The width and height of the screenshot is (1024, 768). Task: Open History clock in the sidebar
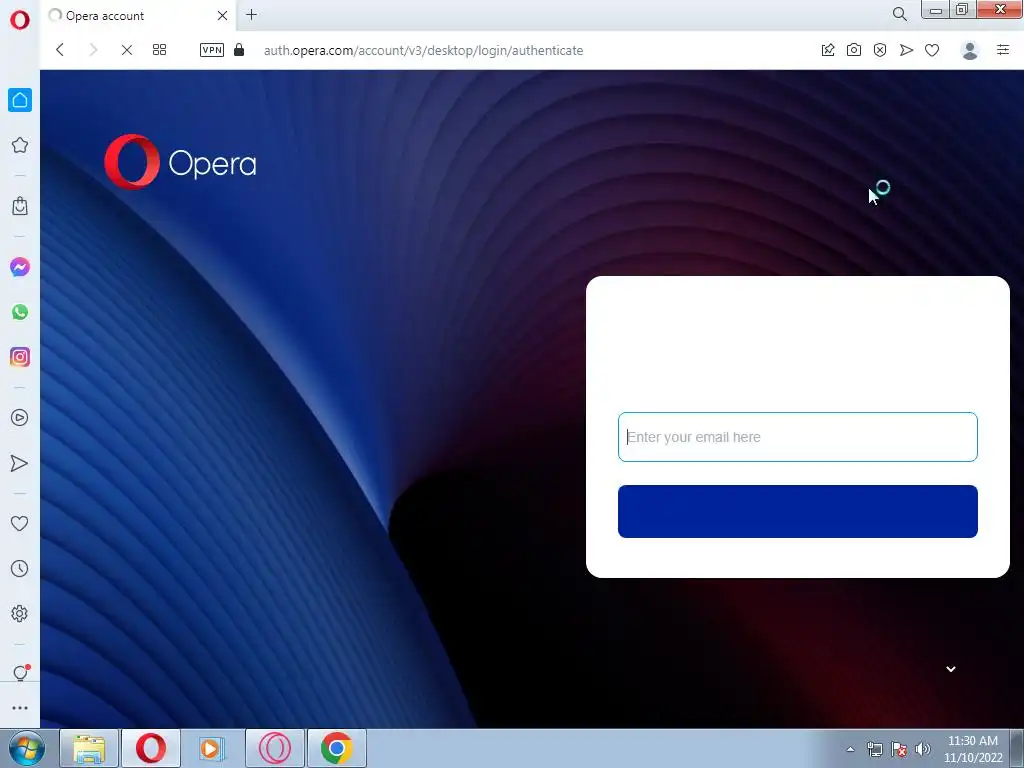(20, 569)
